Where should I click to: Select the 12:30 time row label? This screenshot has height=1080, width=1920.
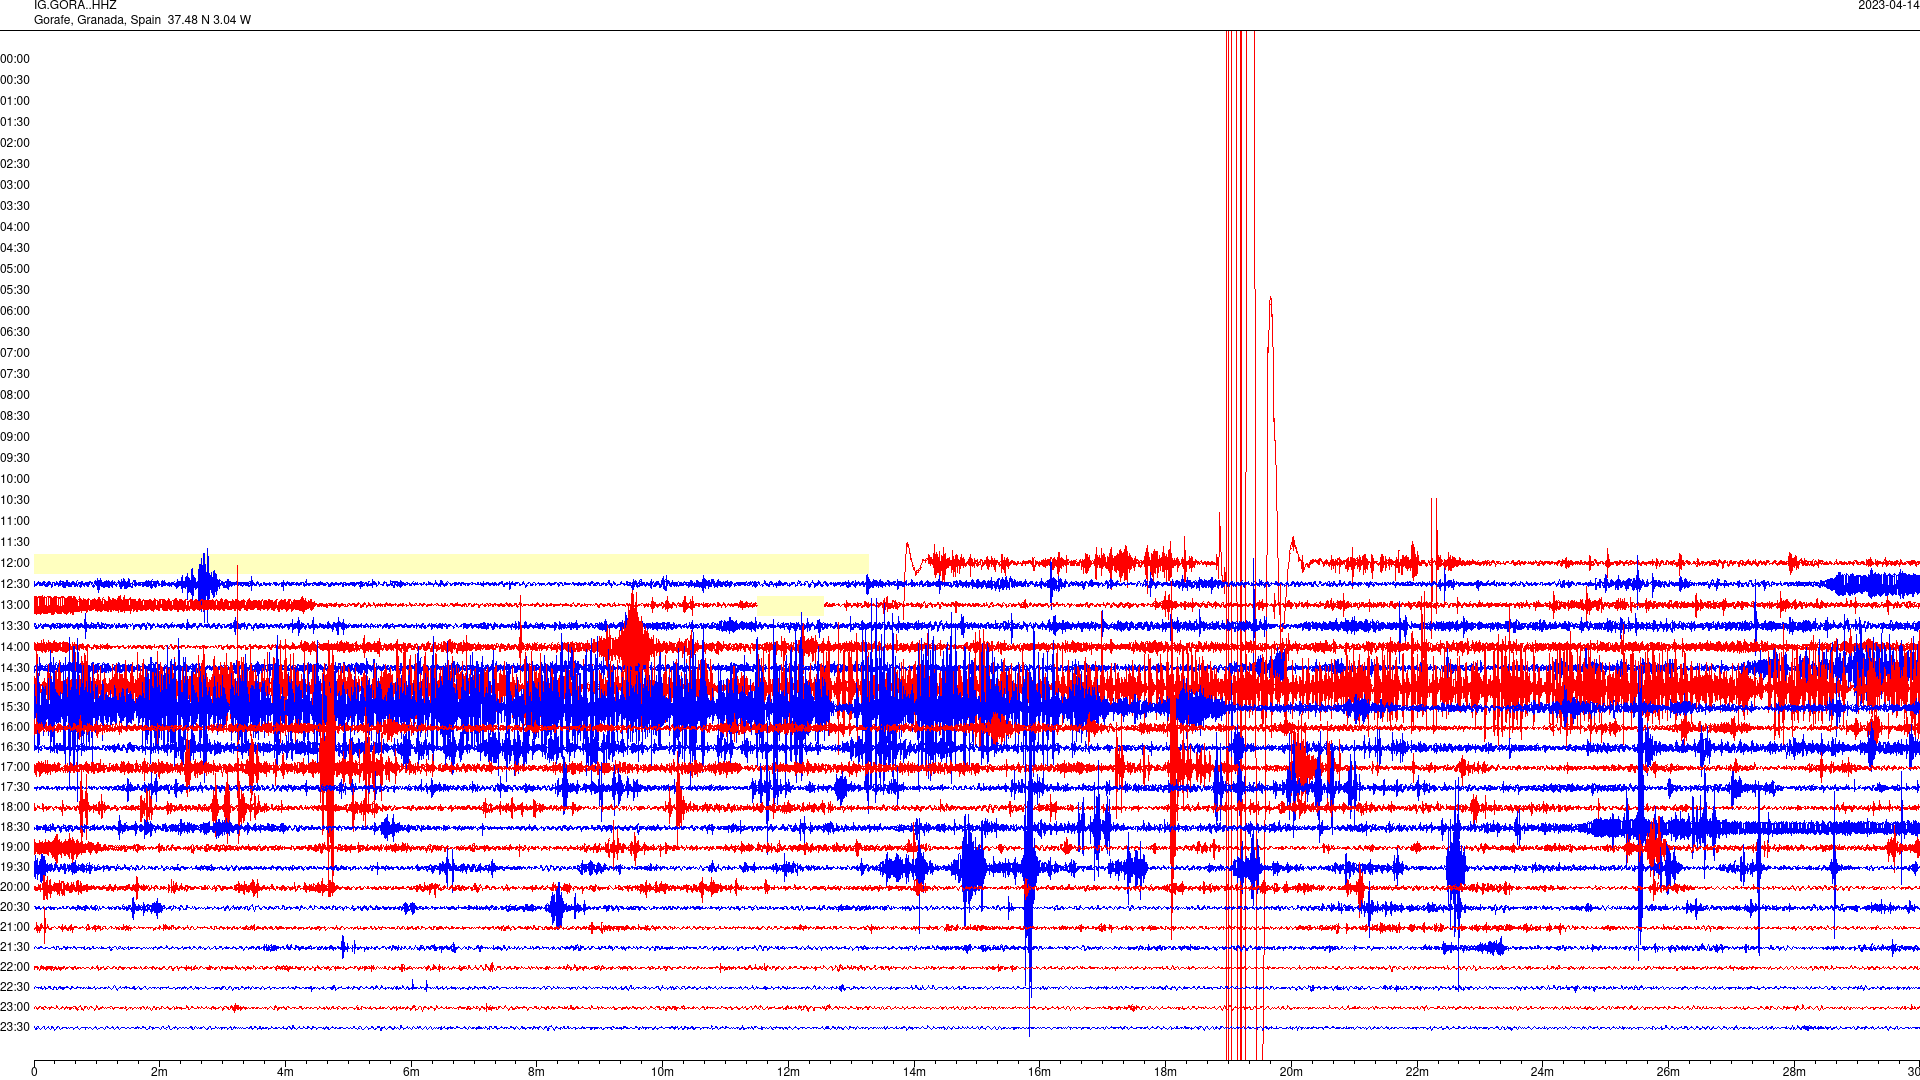tap(15, 584)
